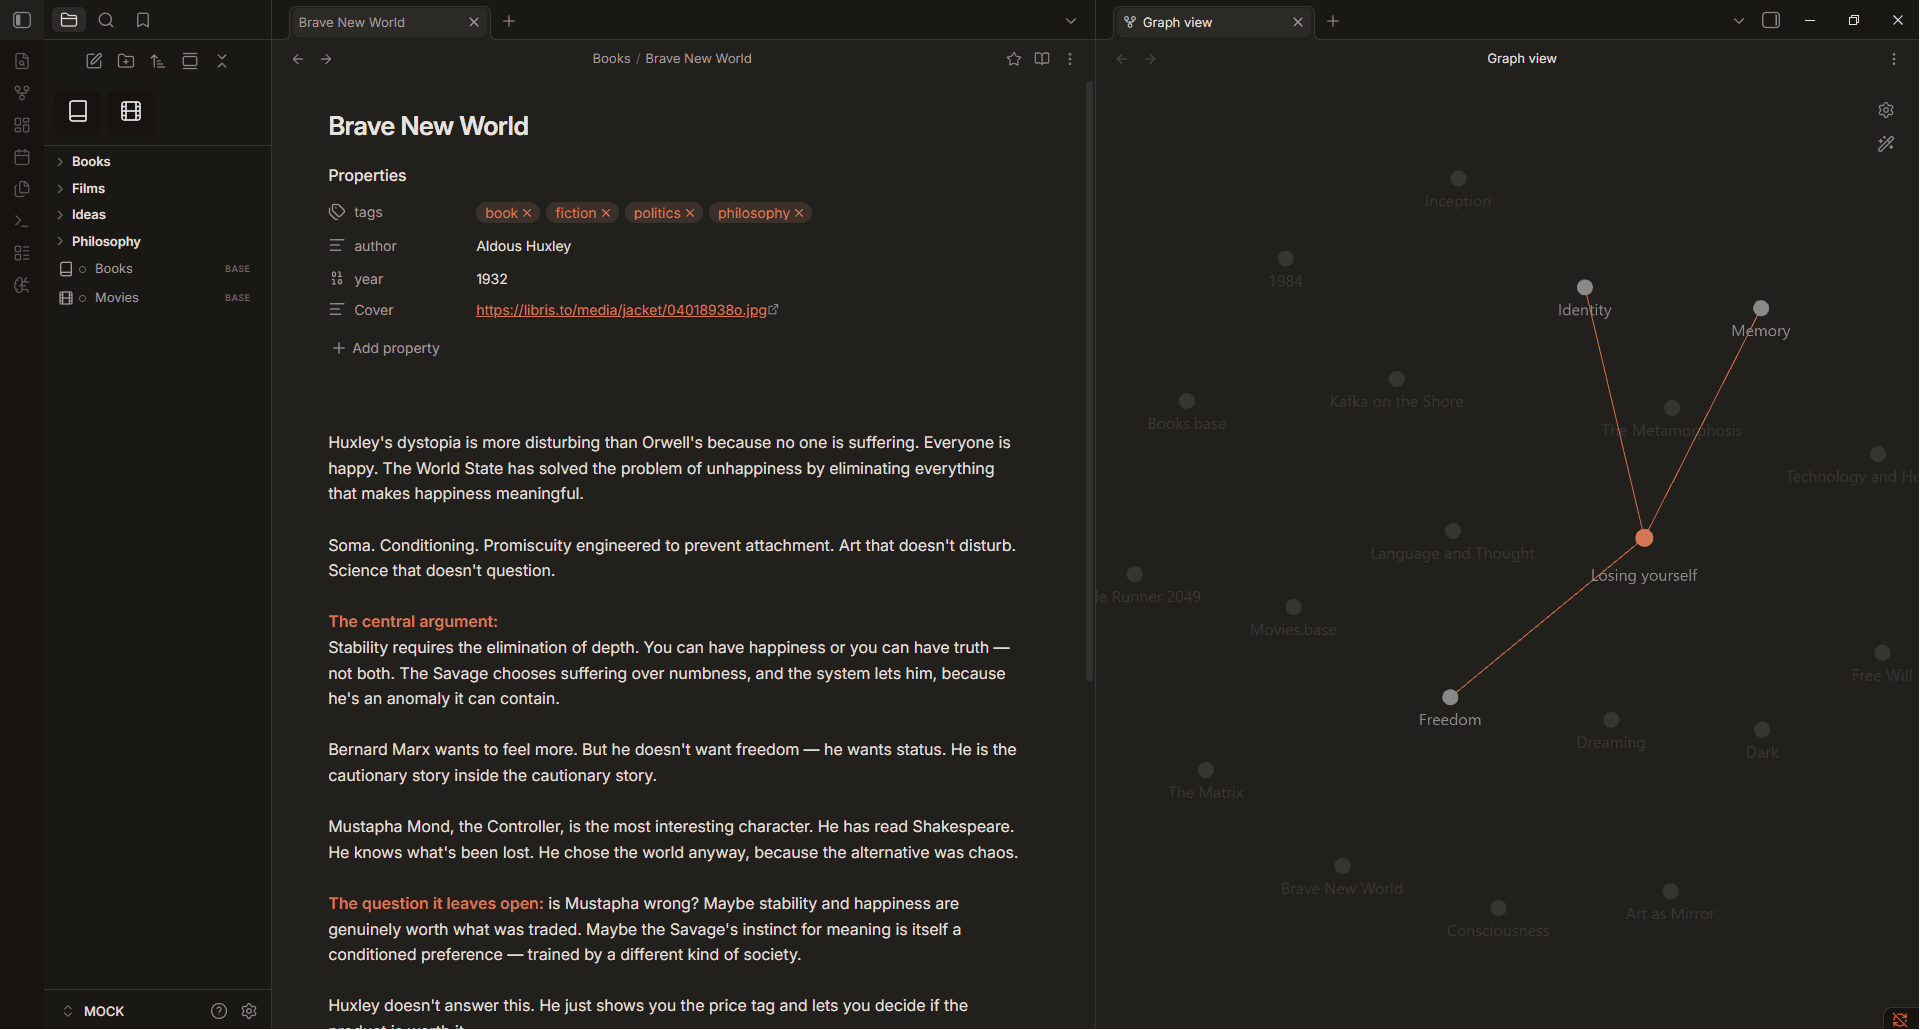Toggle the left sidebar collapse icon
Screen dimensions: 1920x1030
click(x=22, y=20)
